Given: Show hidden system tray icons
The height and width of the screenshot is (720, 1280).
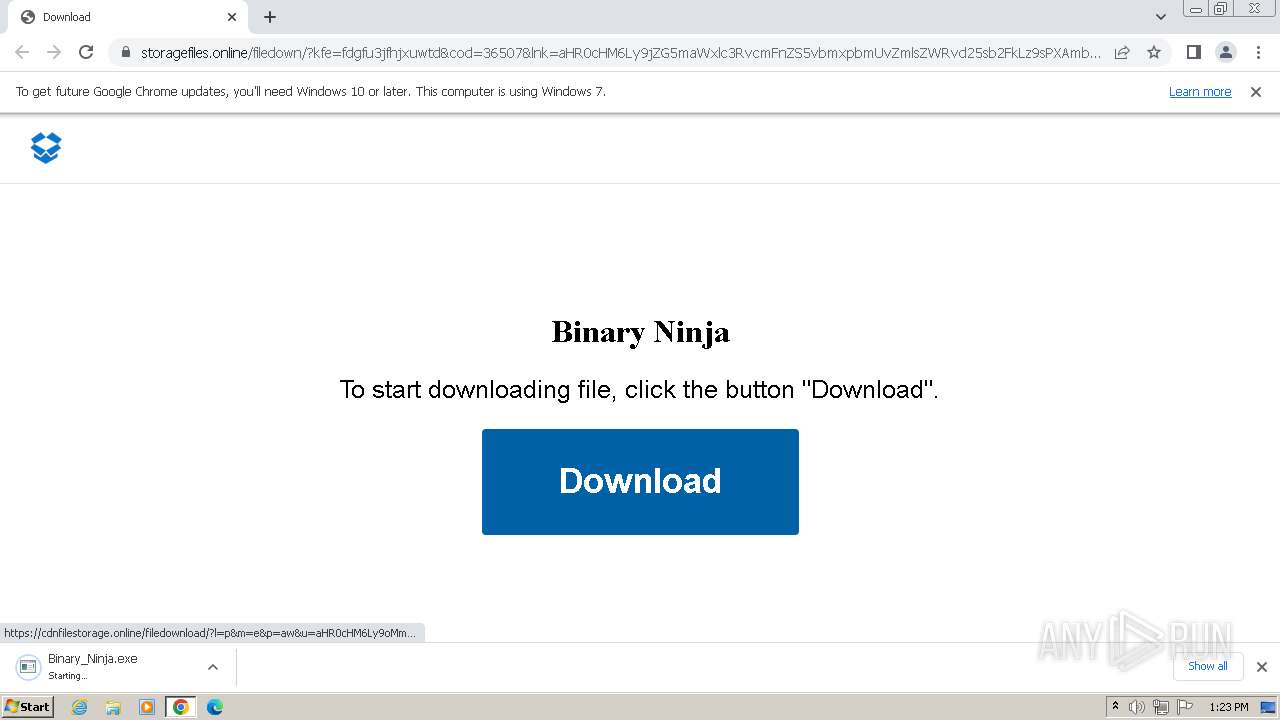Looking at the screenshot, I should 1116,707.
